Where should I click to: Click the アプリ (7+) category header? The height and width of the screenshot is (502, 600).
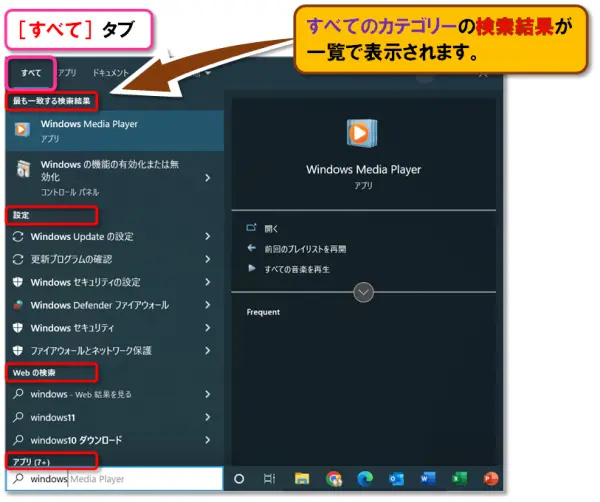click(x=31, y=462)
